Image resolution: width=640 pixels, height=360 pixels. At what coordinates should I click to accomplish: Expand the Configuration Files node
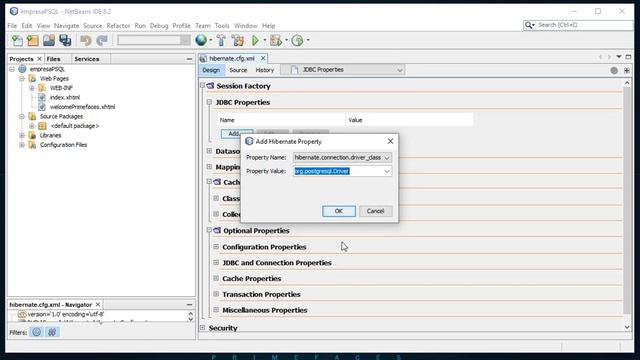(22, 145)
